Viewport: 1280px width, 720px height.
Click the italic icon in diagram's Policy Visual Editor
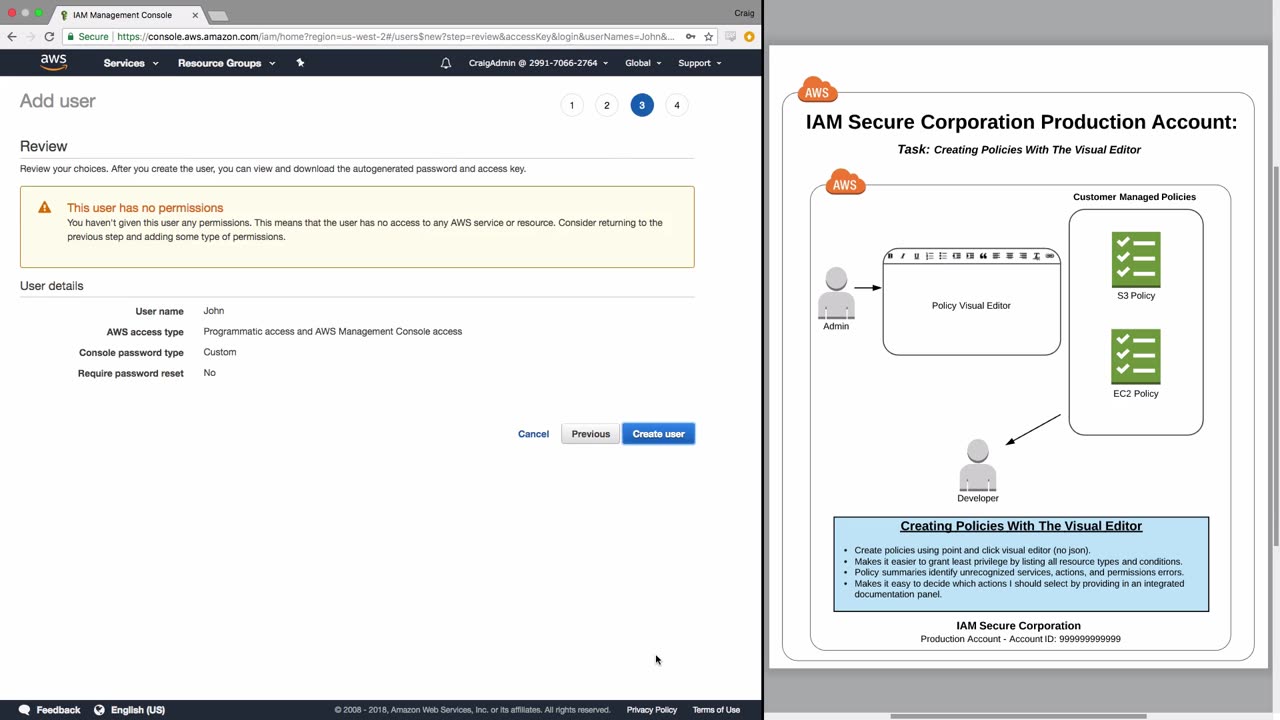pos(903,256)
